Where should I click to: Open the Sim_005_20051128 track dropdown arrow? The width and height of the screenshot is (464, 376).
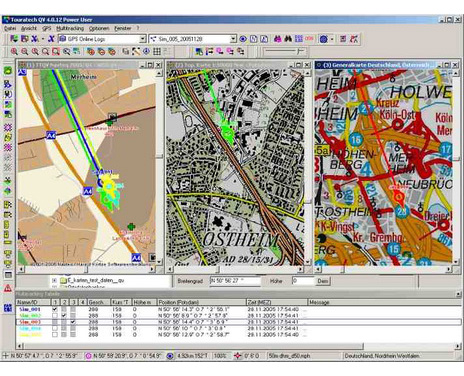point(233,39)
